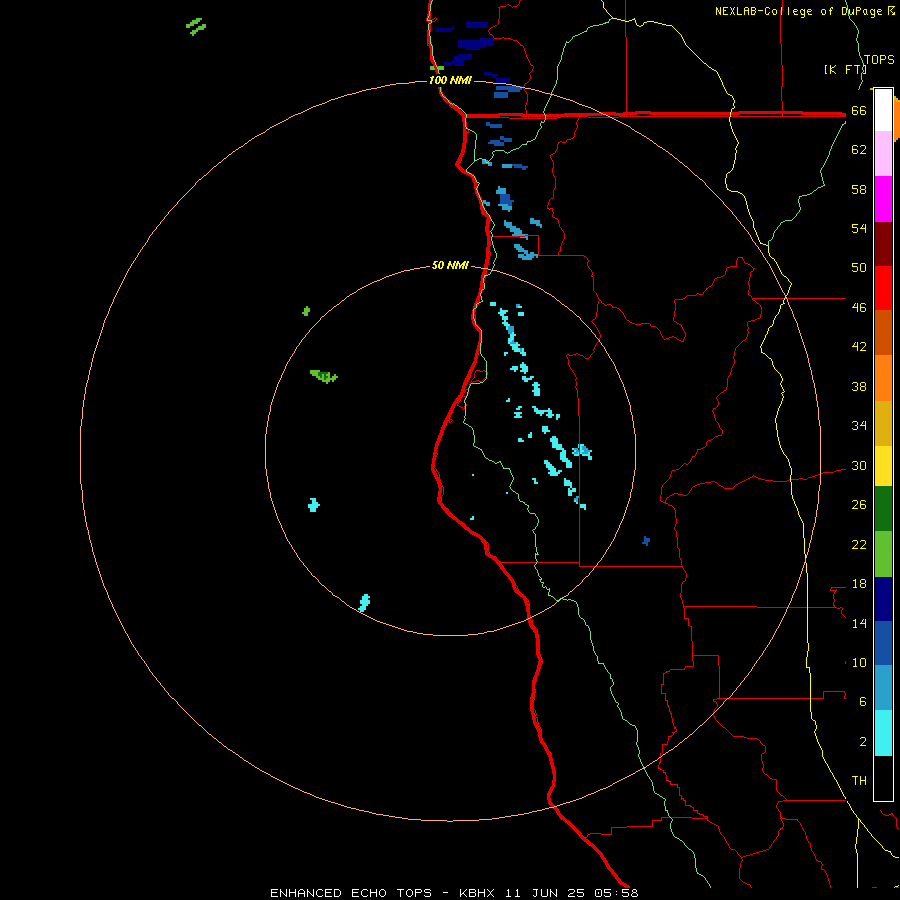Screen dimensions: 900x900
Task: Click the 14 legend value
Action: (x=859, y=623)
